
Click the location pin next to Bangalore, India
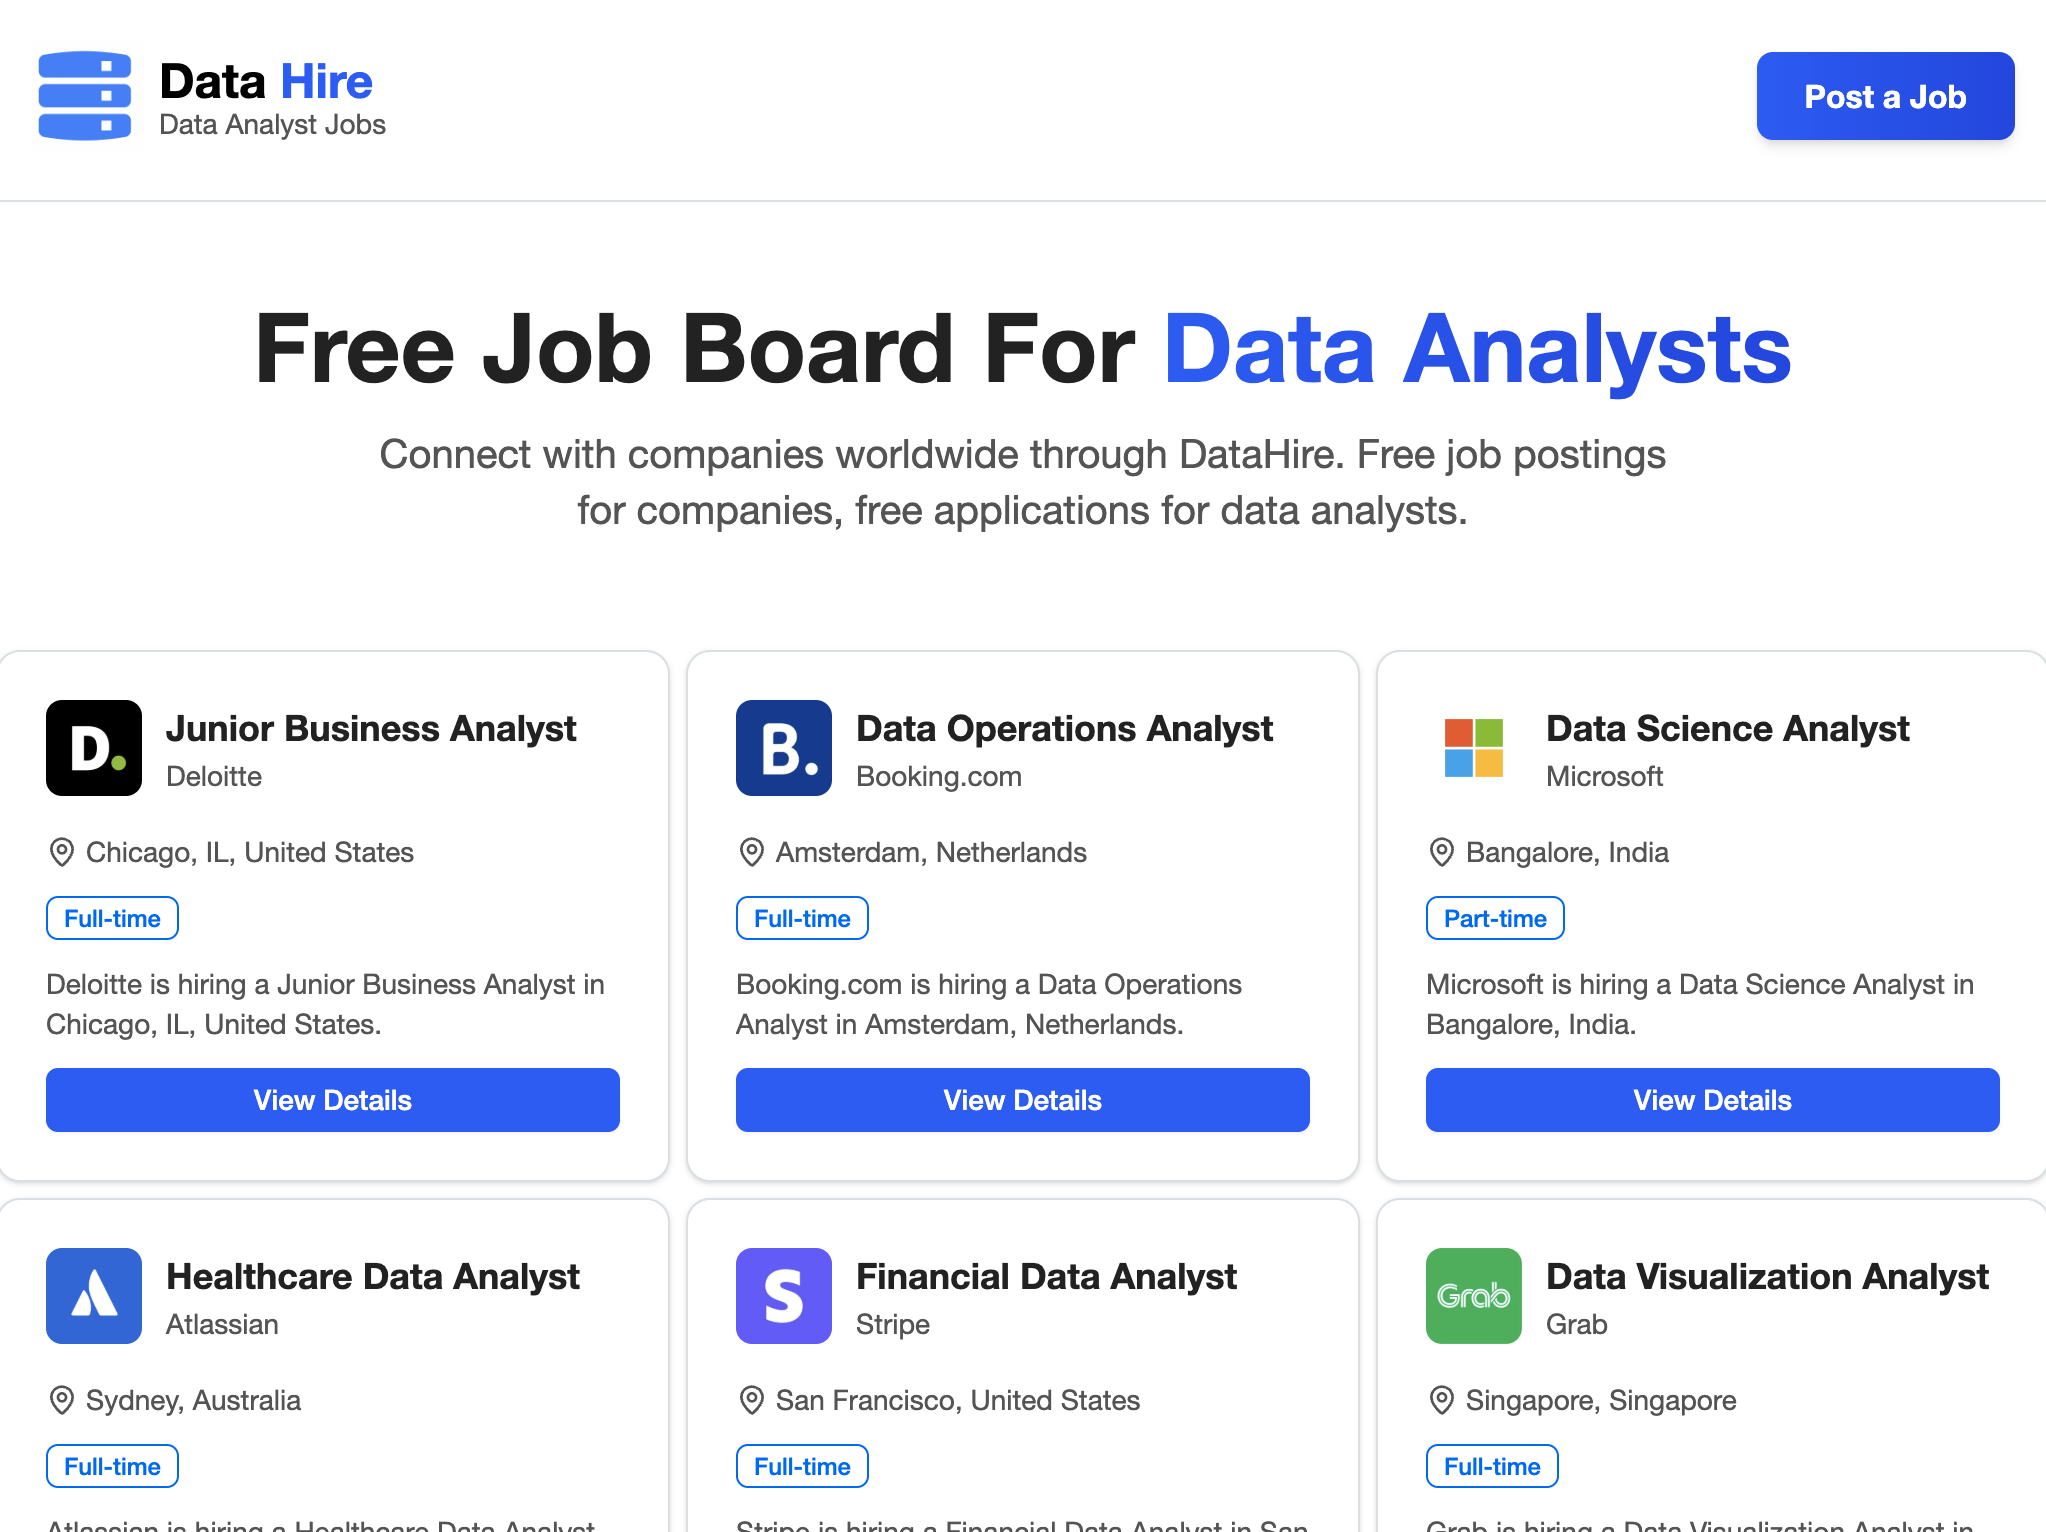pos(1441,852)
